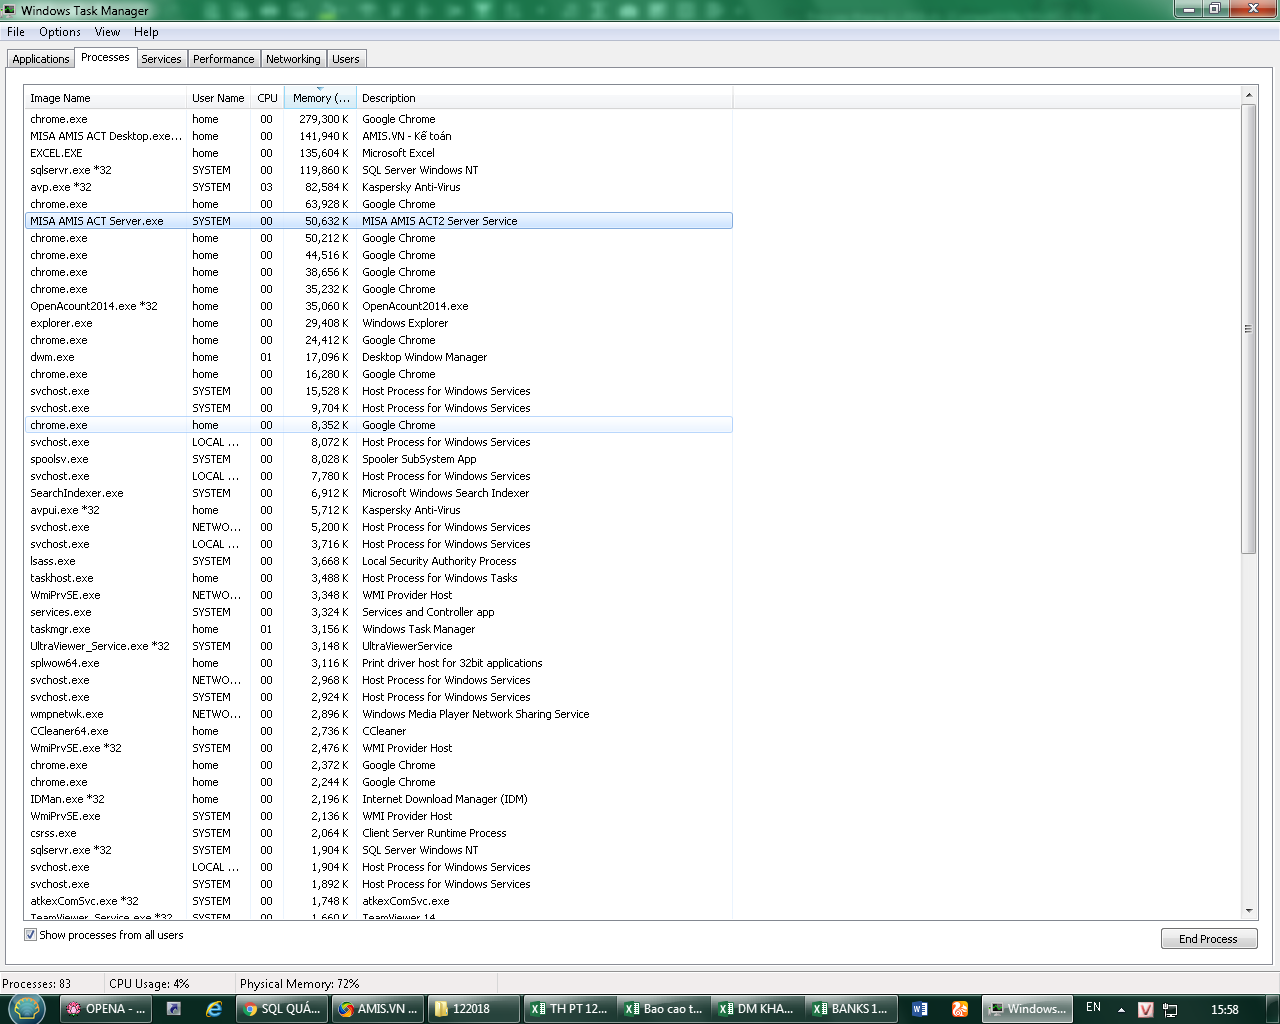This screenshot has height=1024, width=1280.
Task: Select the atkexComSvc.exe *32 process
Action: 379,901
